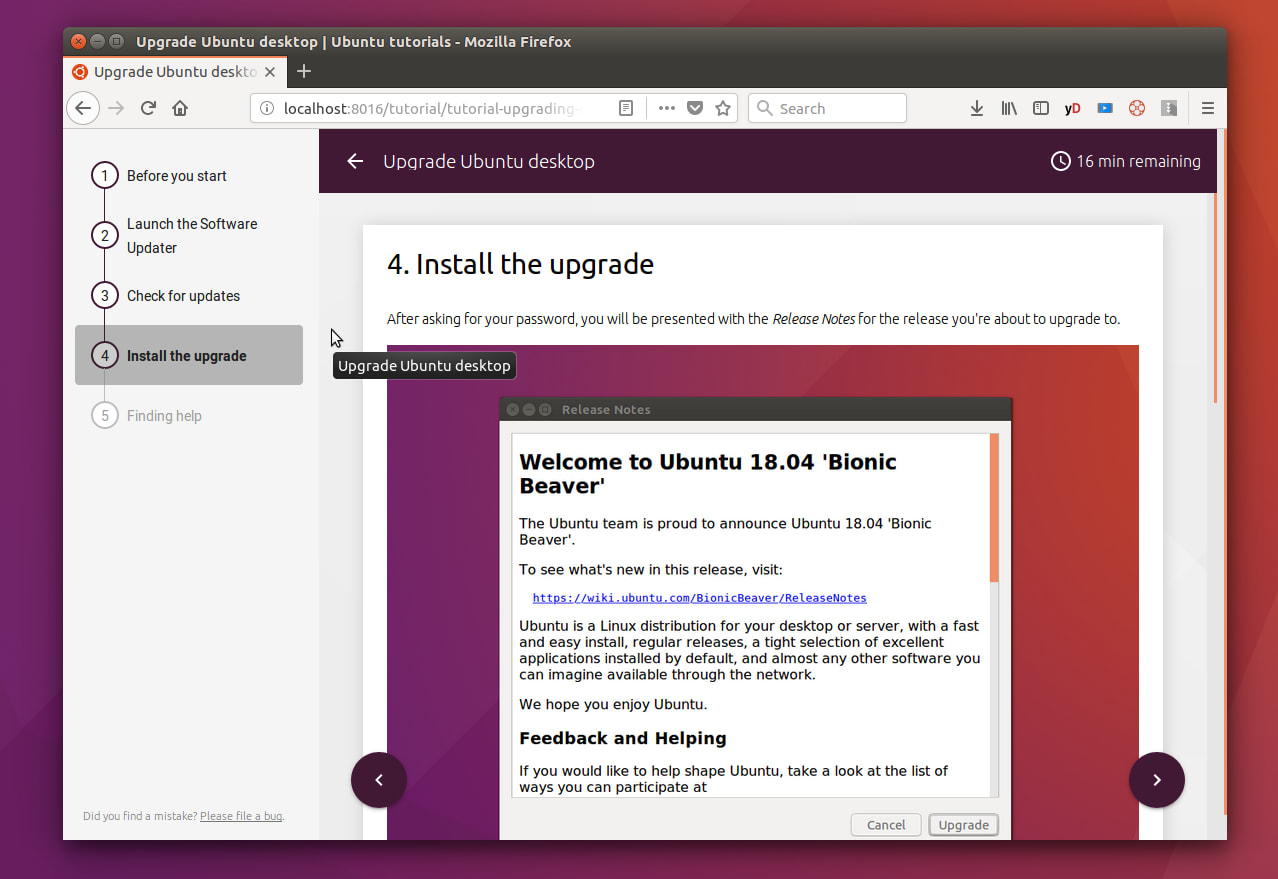This screenshot has width=1278, height=879.
Task: Click the clock icon by time remaining
Action: pyautogui.click(x=1061, y=161)
